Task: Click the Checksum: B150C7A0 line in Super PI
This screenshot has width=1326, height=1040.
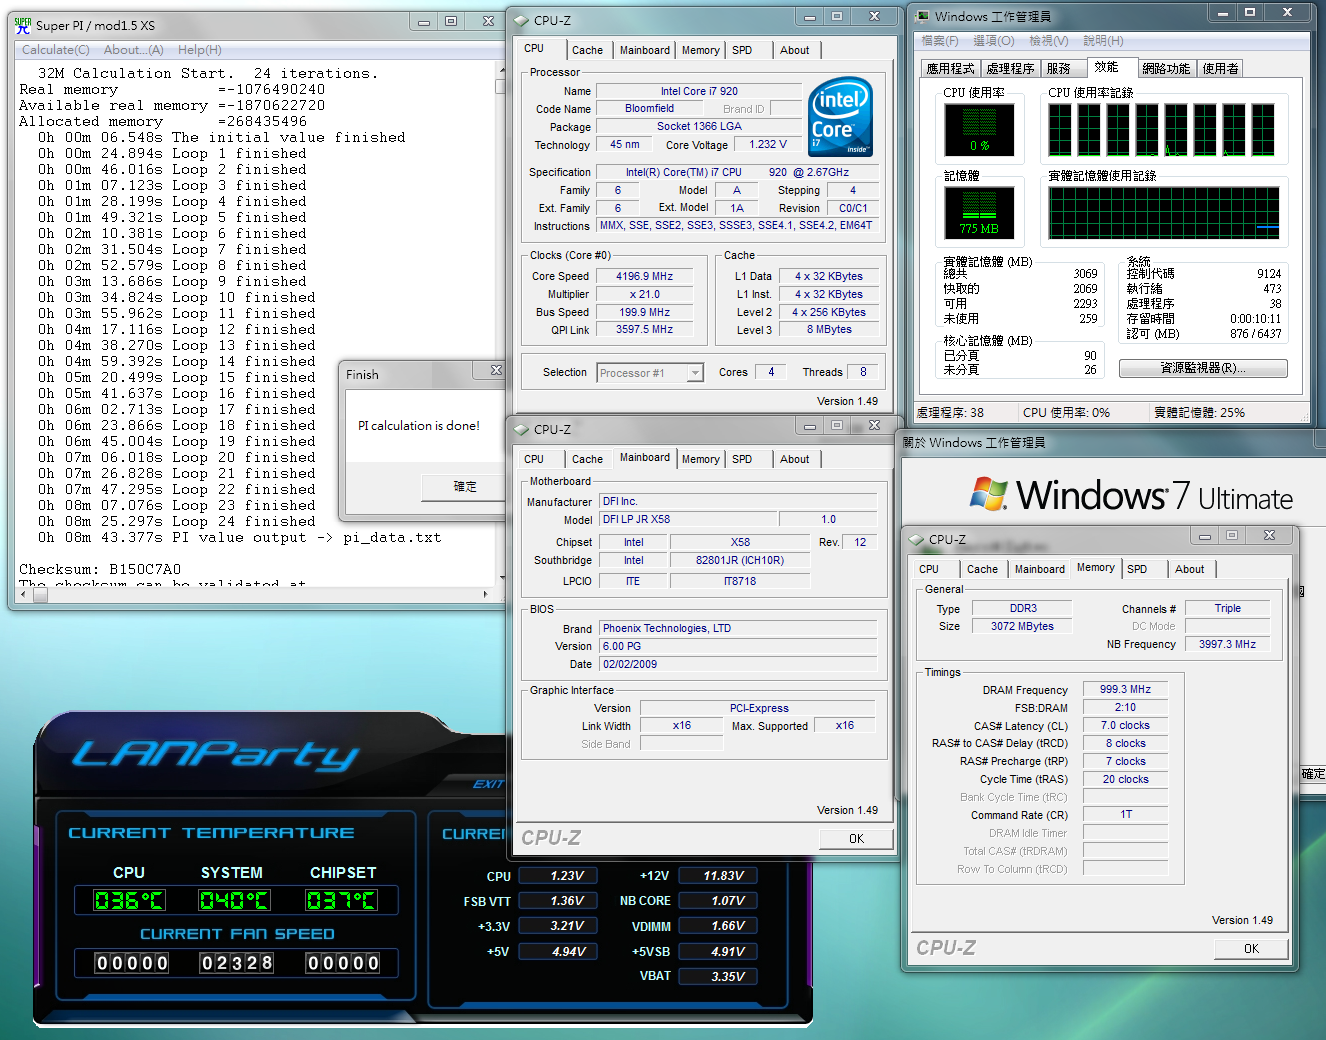Action: click(x=100, y=569)
